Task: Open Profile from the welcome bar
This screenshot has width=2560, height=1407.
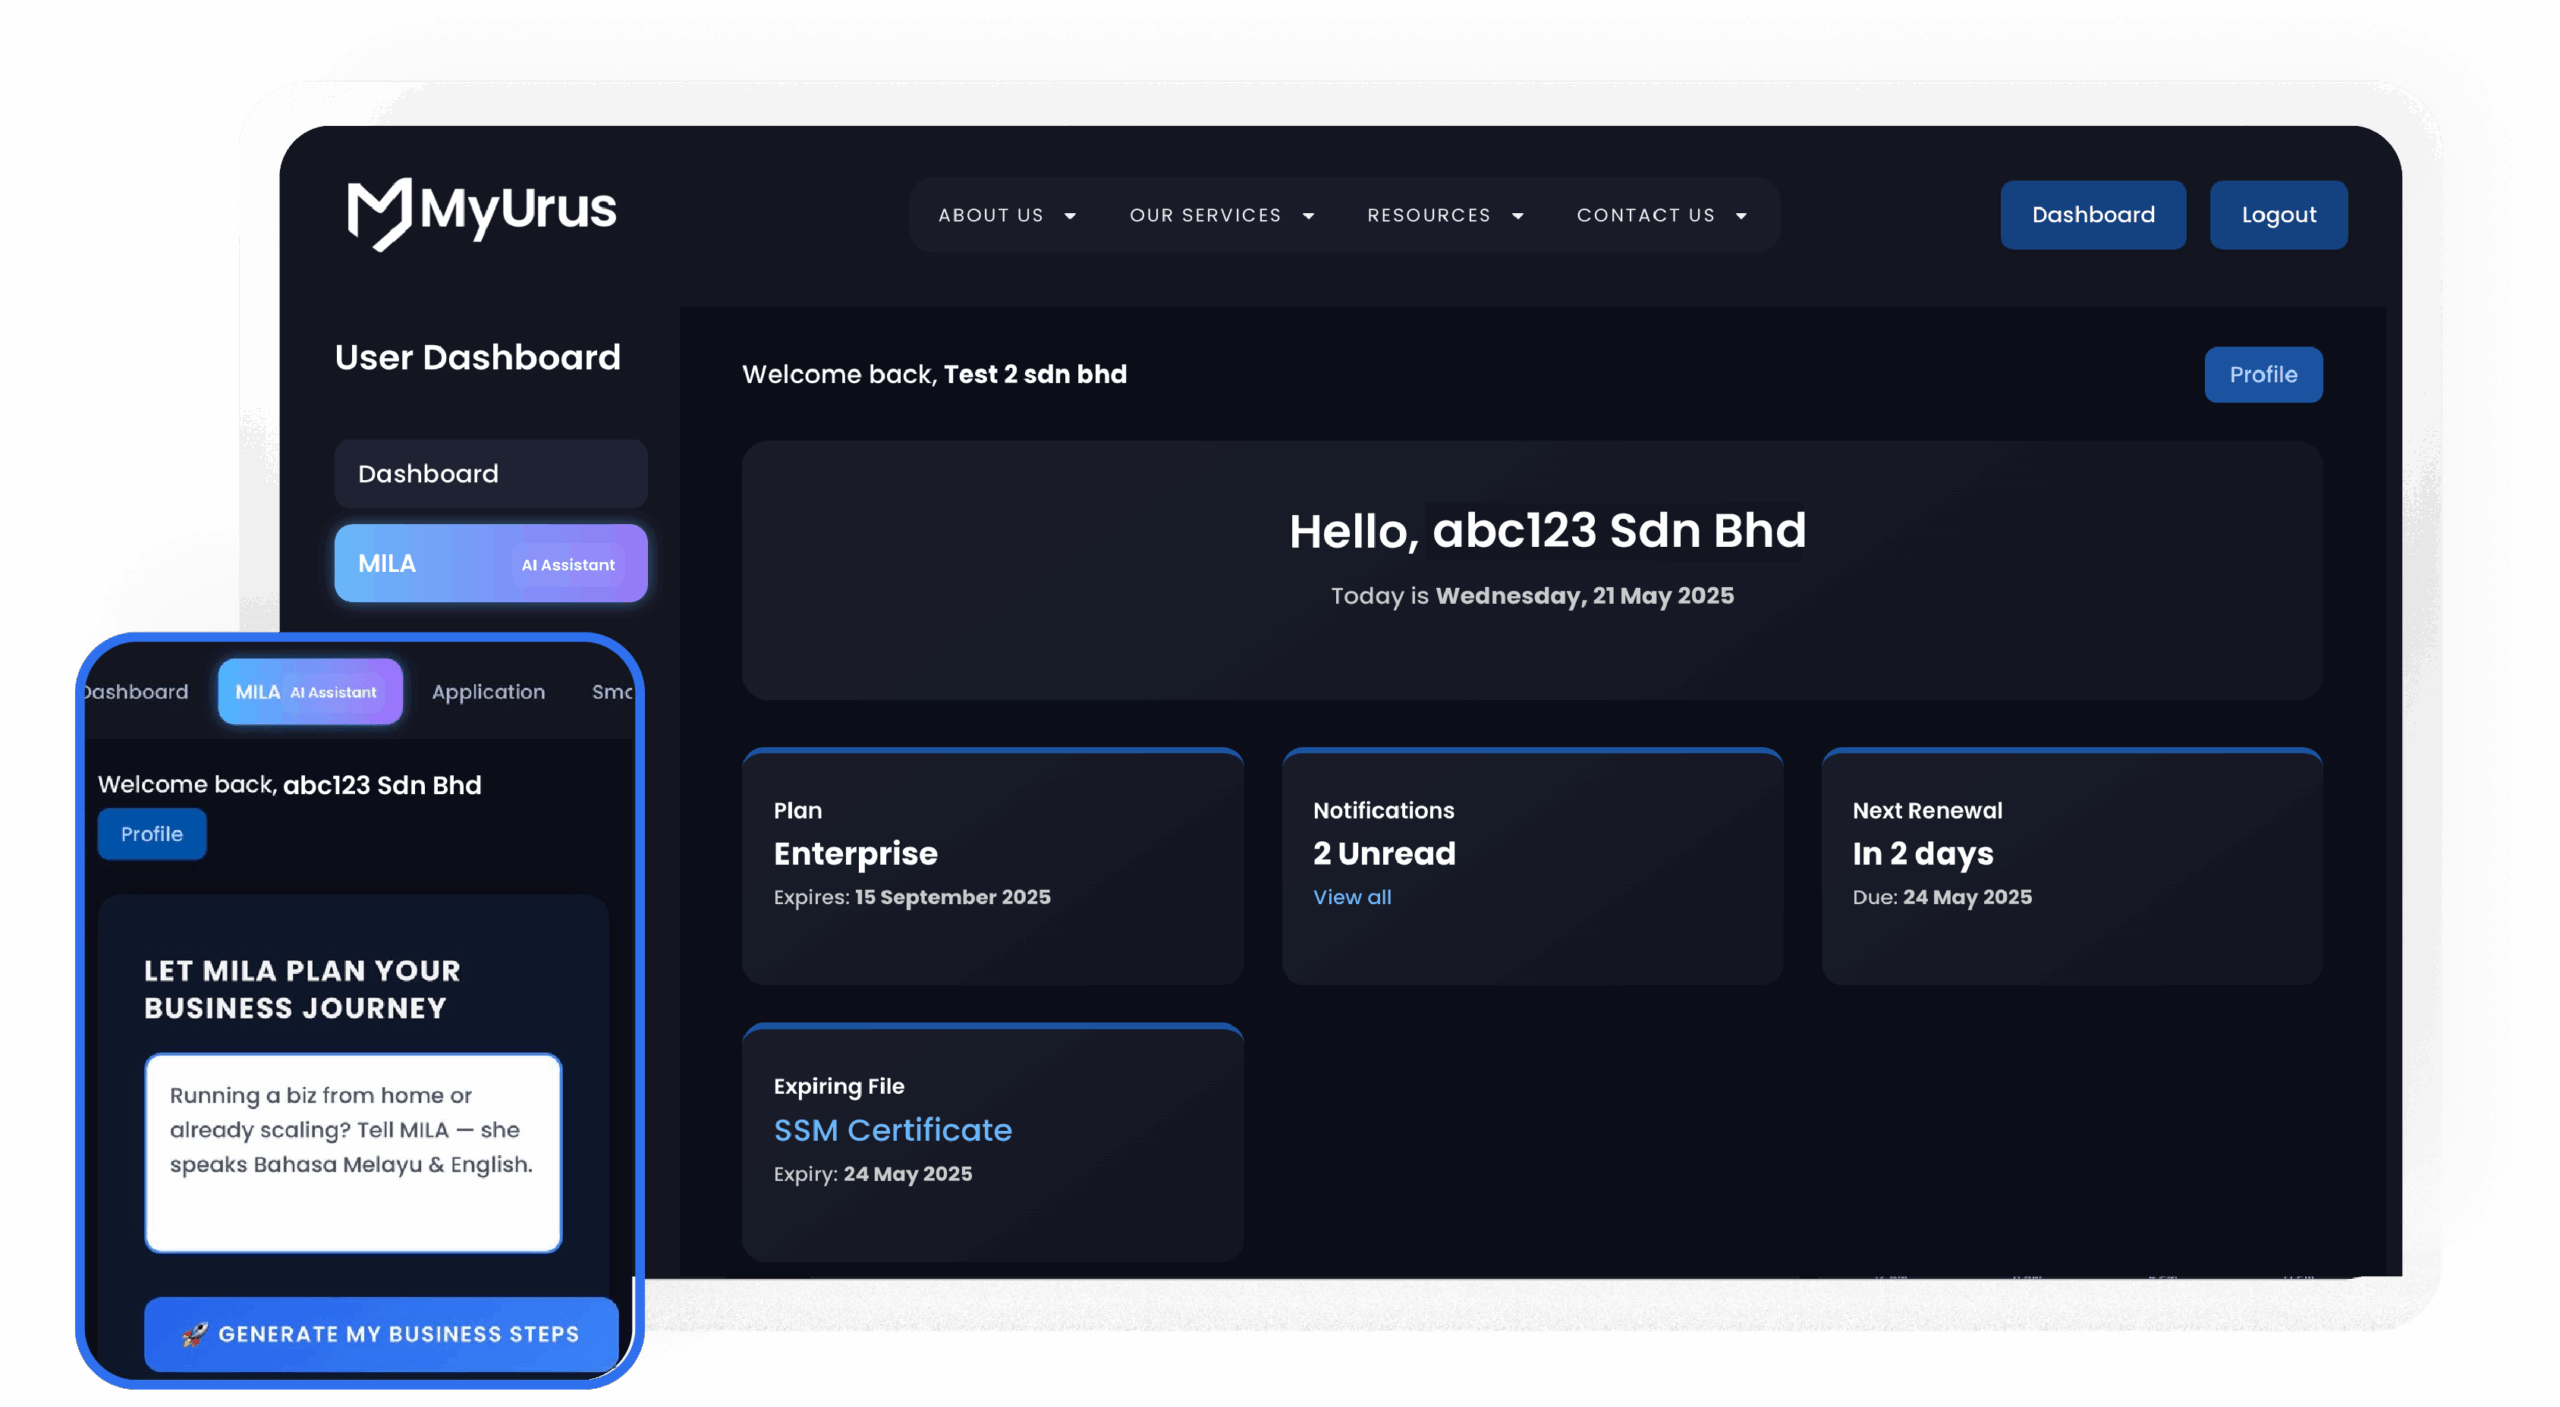Action: [x=2262, y=375]
